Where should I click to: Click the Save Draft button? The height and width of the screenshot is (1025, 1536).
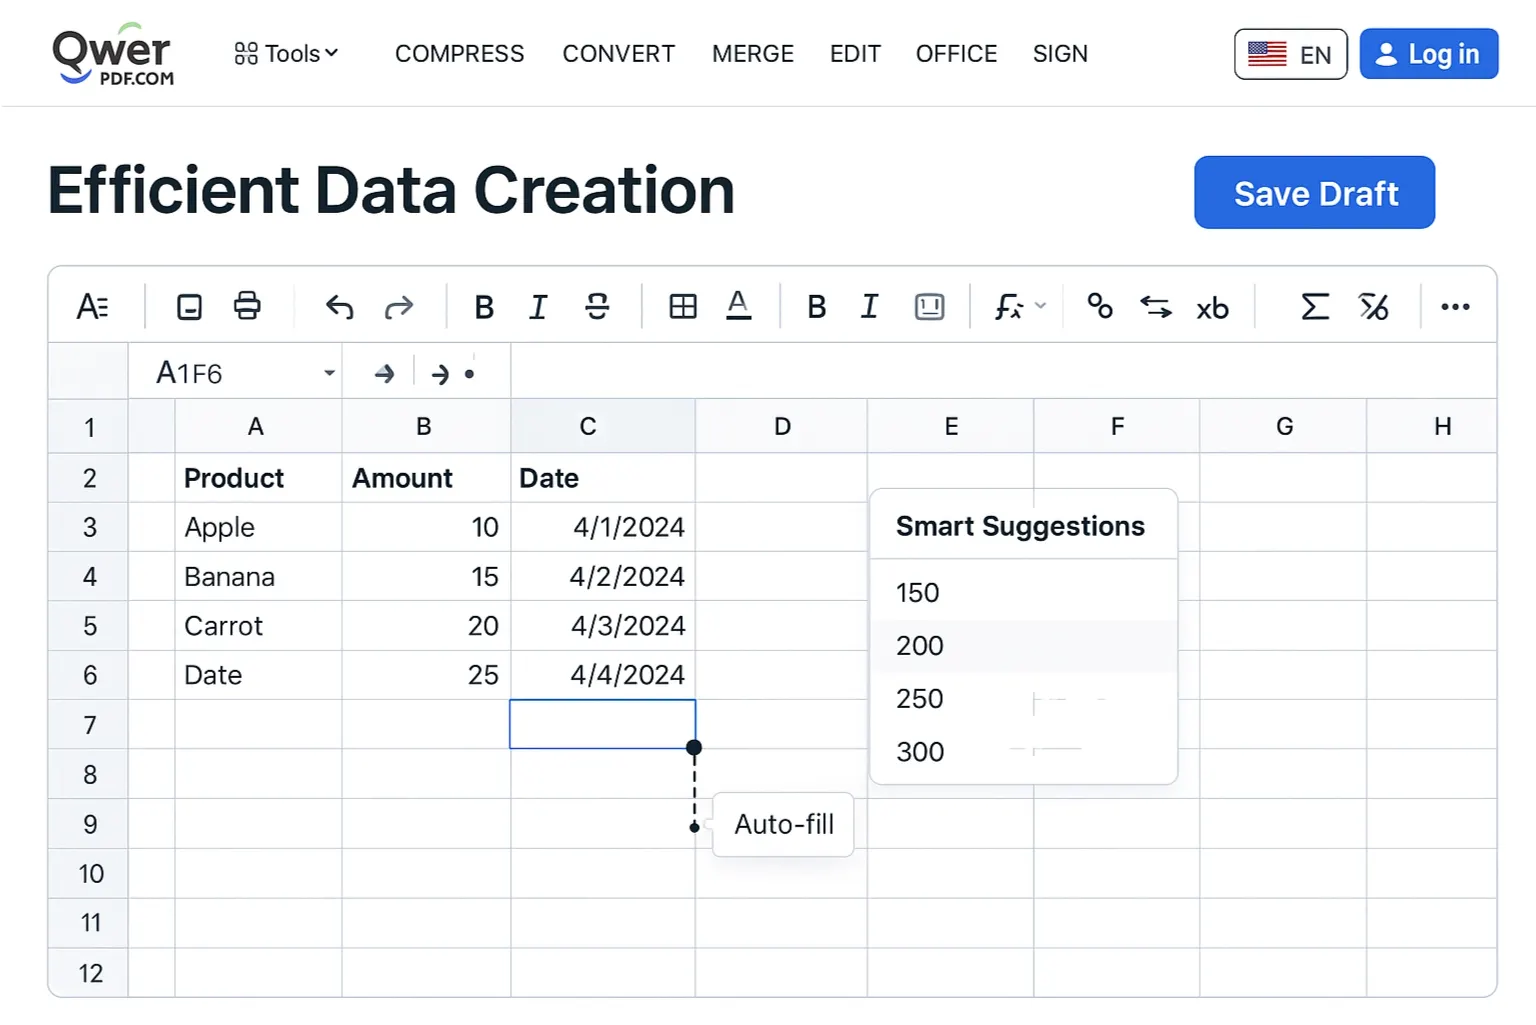[x=1314, y=192]
